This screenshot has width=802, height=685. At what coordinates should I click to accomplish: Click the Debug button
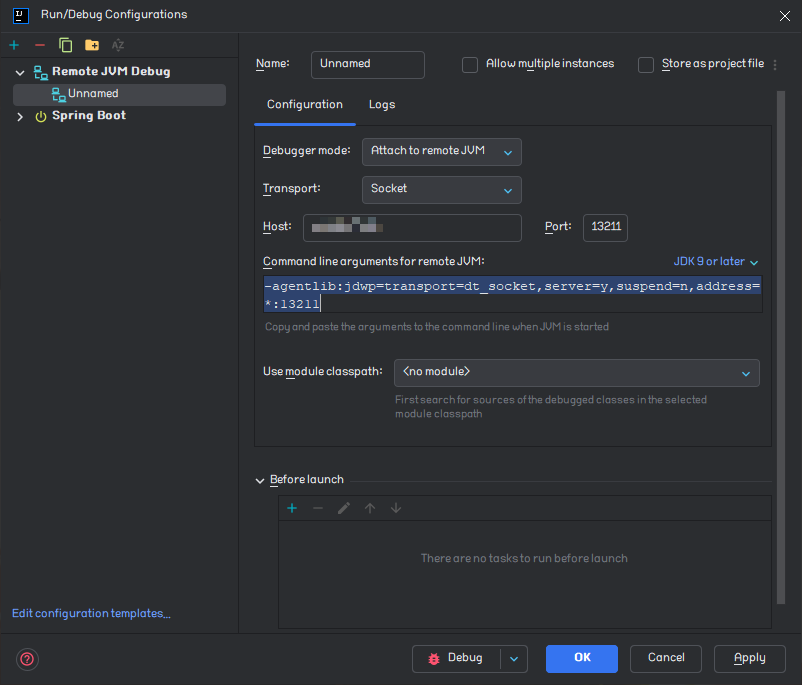coord(456,658)
